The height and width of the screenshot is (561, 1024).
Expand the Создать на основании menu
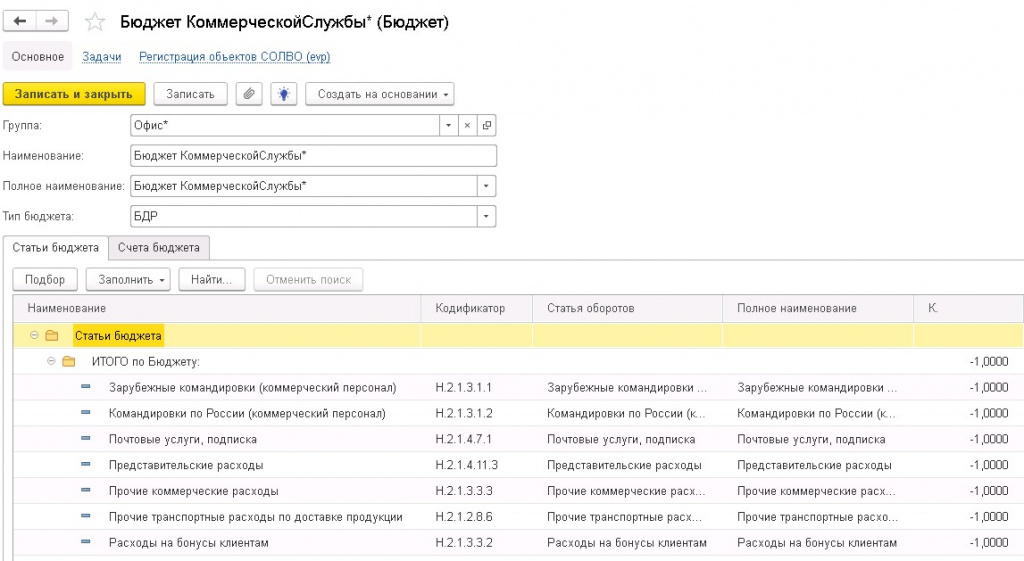379,94
